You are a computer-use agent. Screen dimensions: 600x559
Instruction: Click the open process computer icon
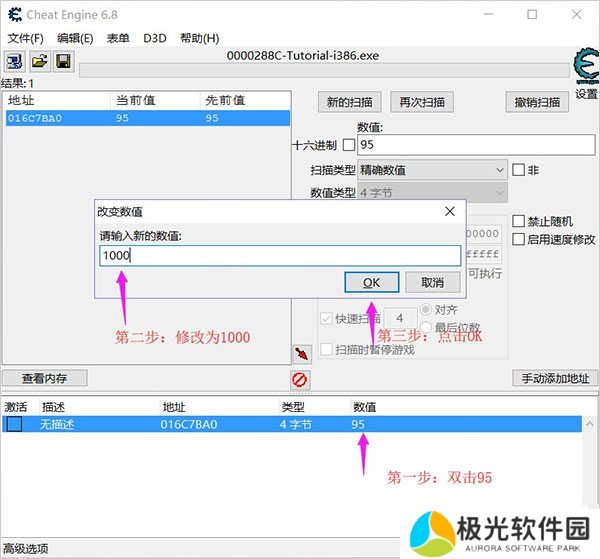14,62
